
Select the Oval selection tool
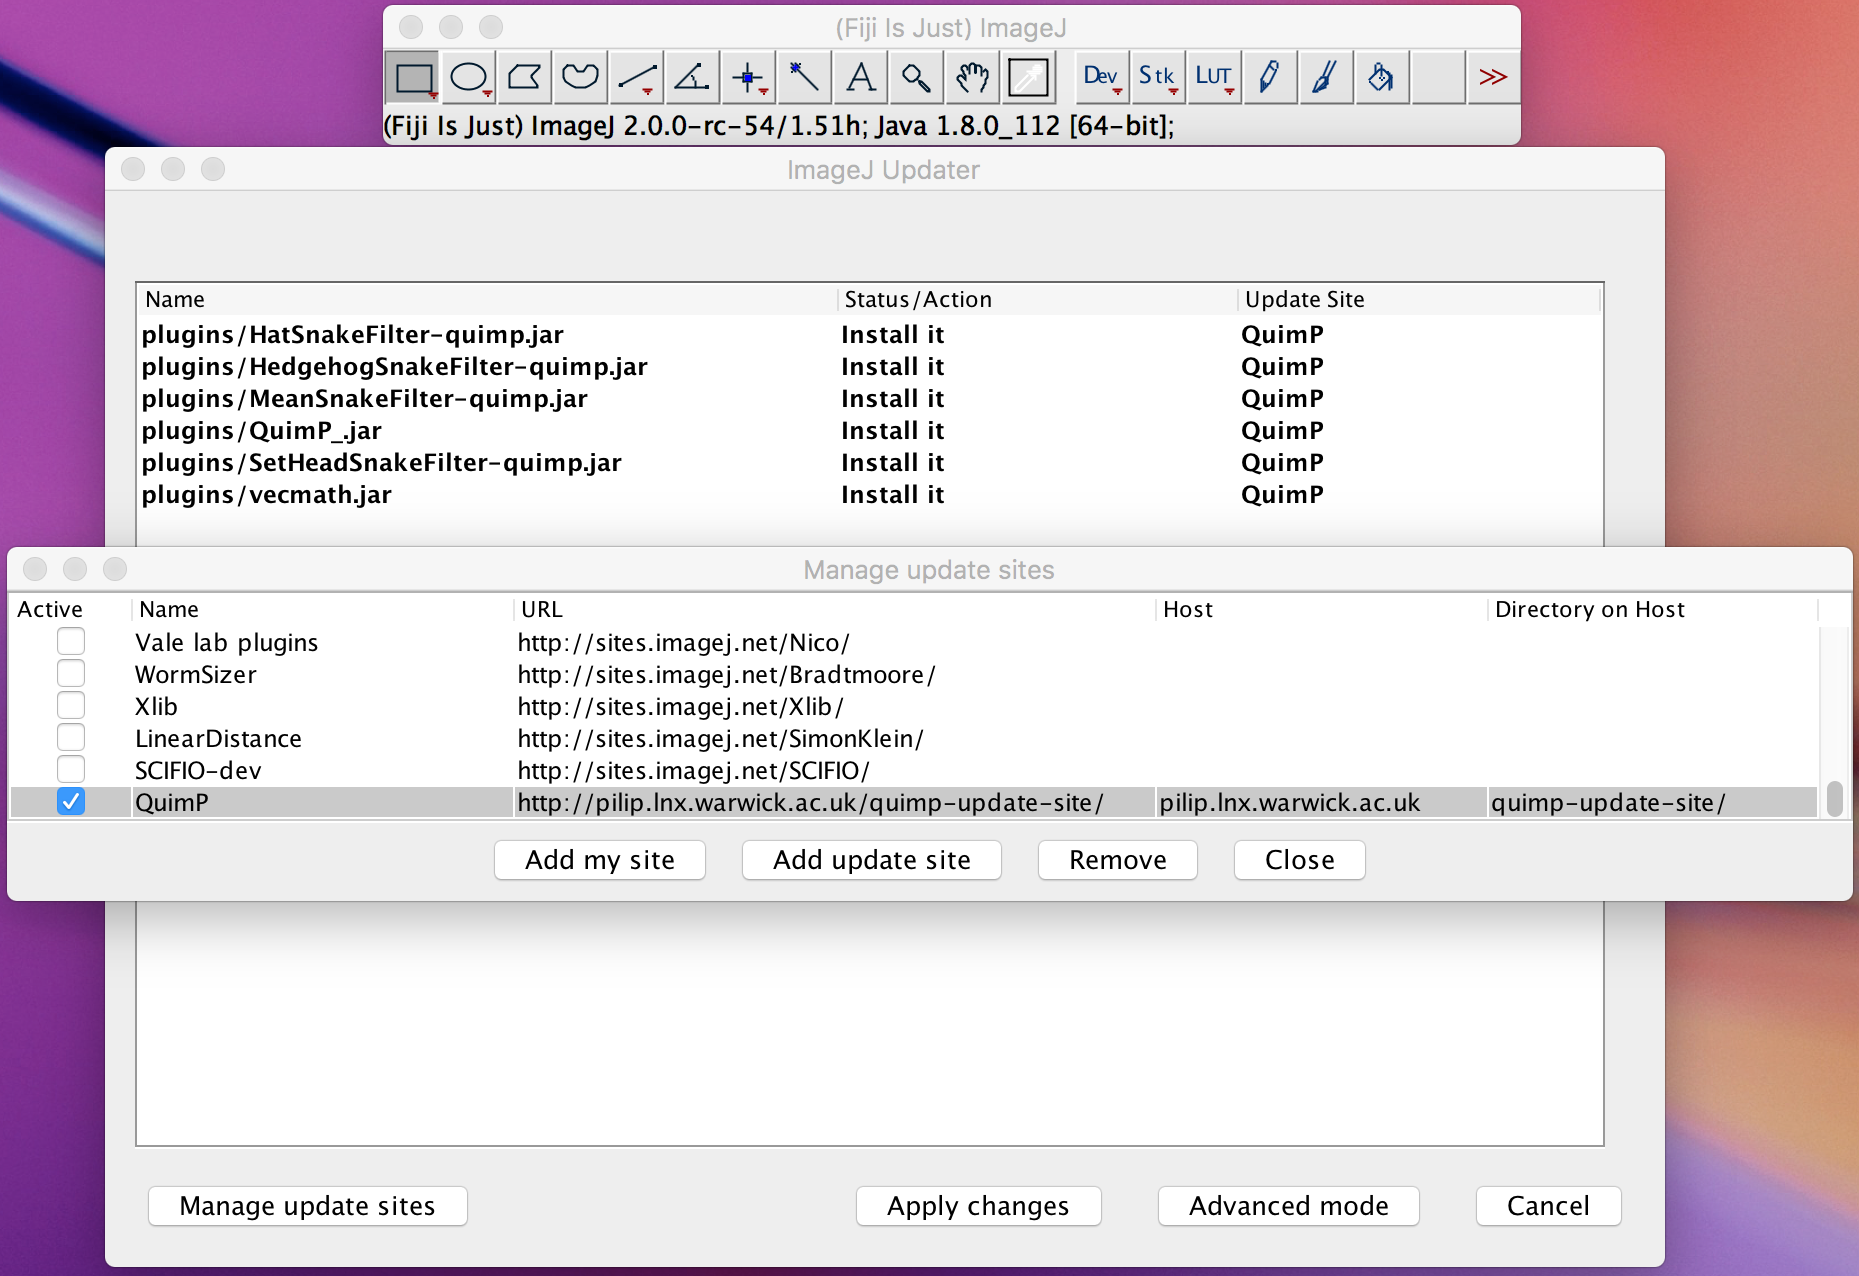(468, 77)
